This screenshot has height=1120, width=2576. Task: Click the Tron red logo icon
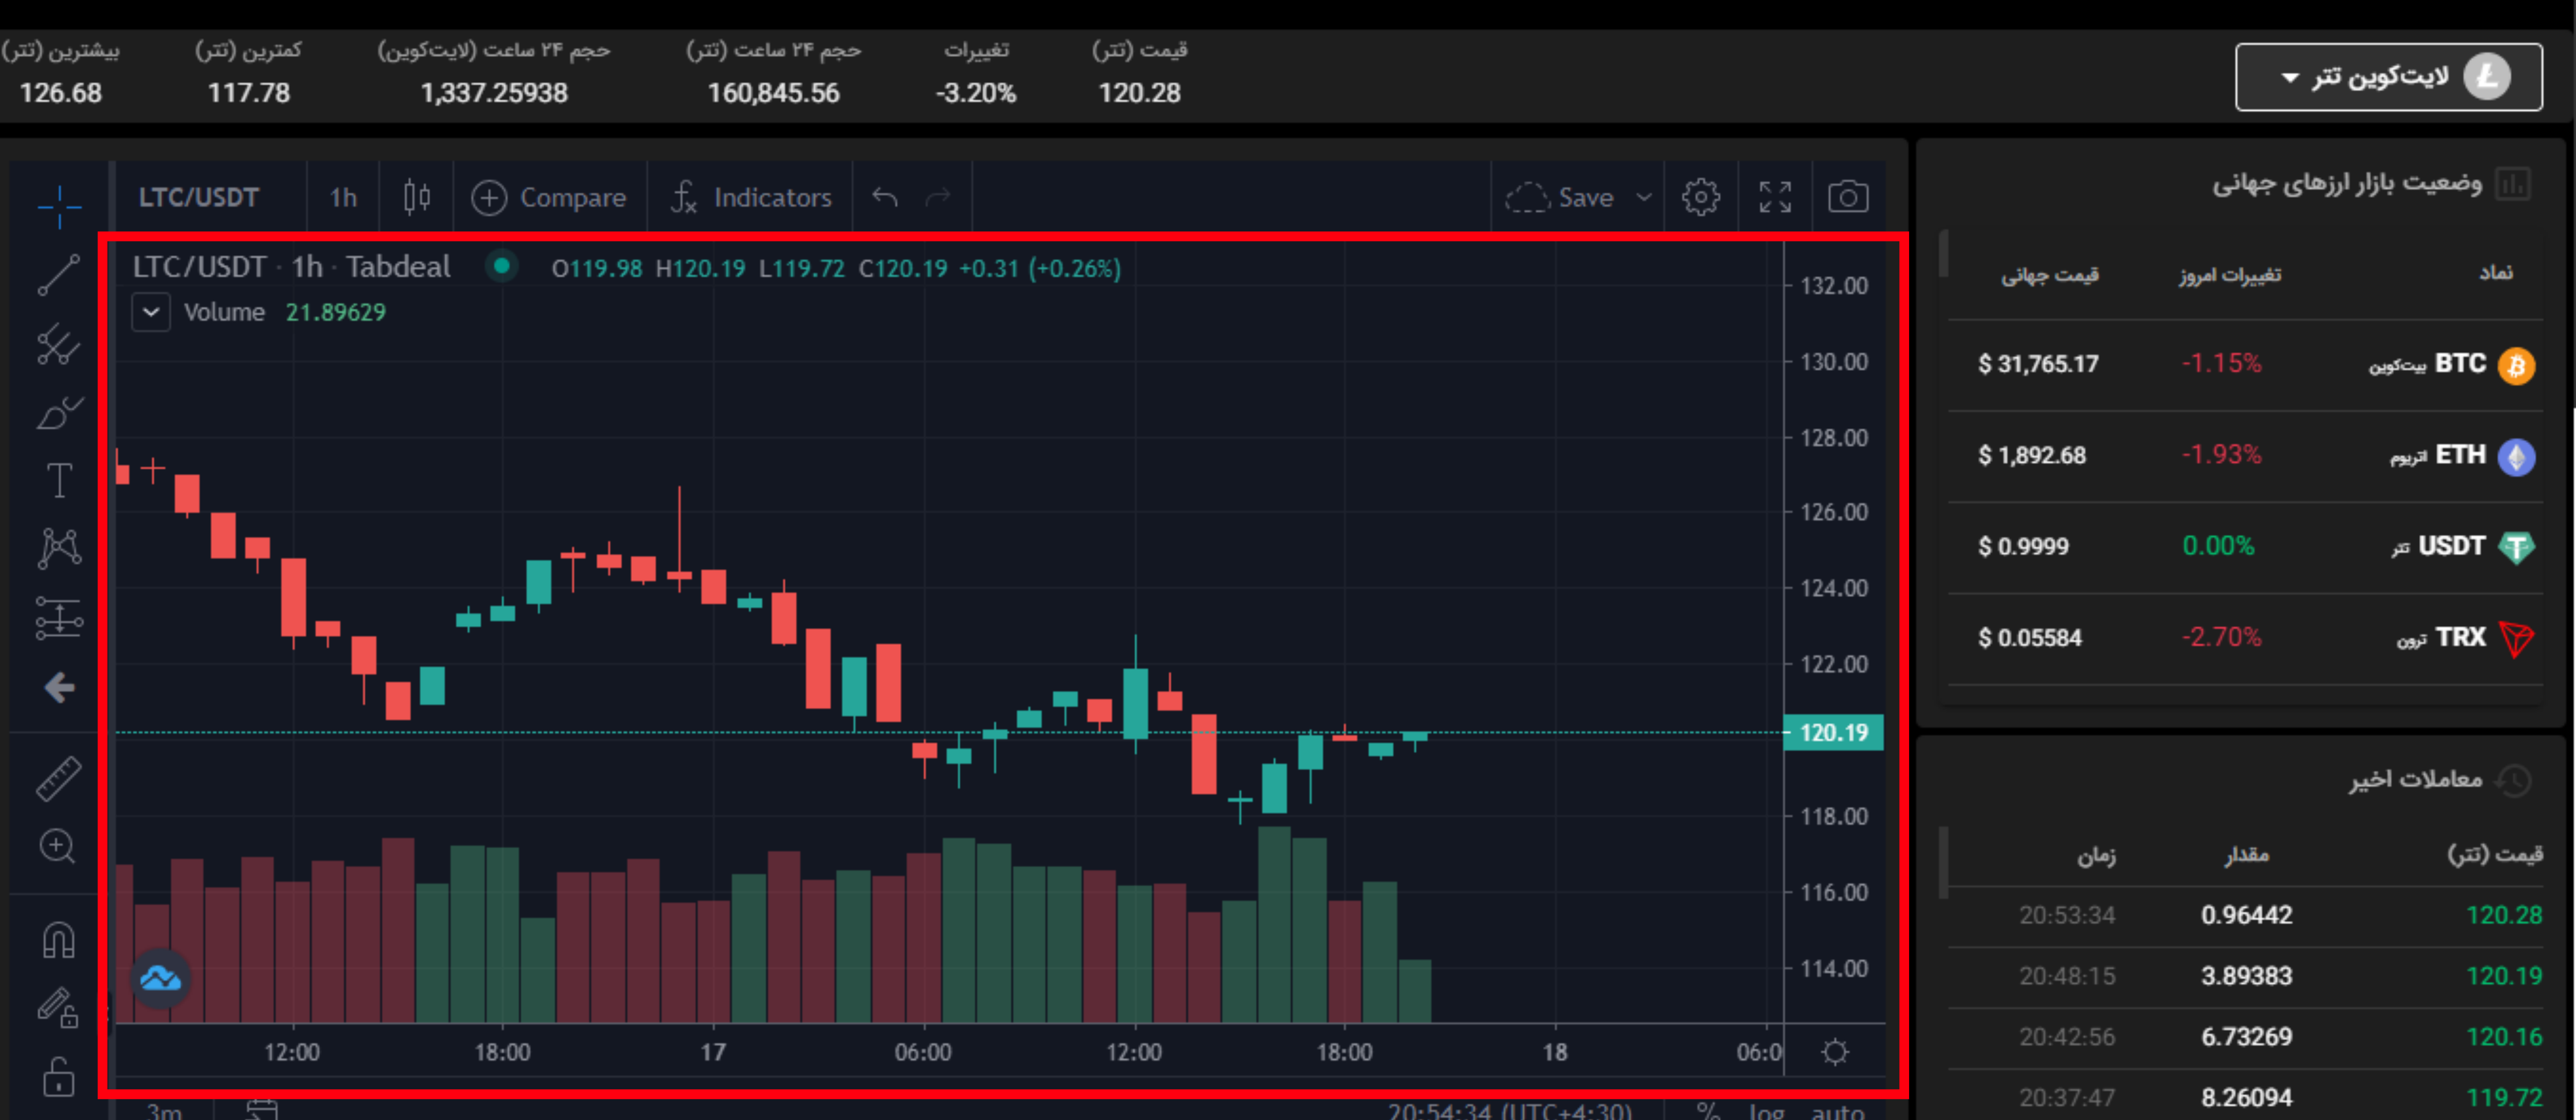click(x=2516, y=638)
